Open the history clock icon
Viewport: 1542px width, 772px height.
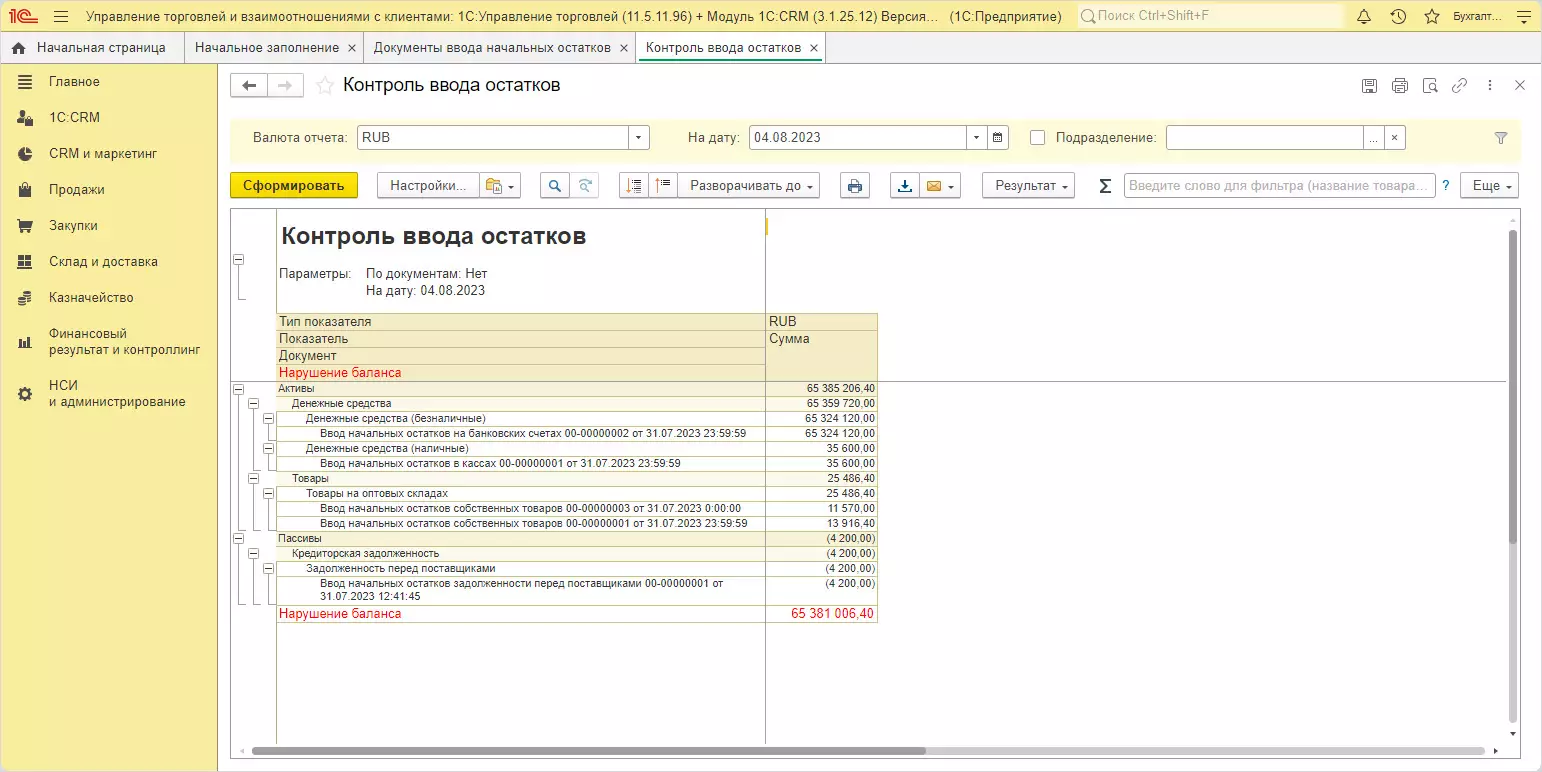tap(1398, 17)
